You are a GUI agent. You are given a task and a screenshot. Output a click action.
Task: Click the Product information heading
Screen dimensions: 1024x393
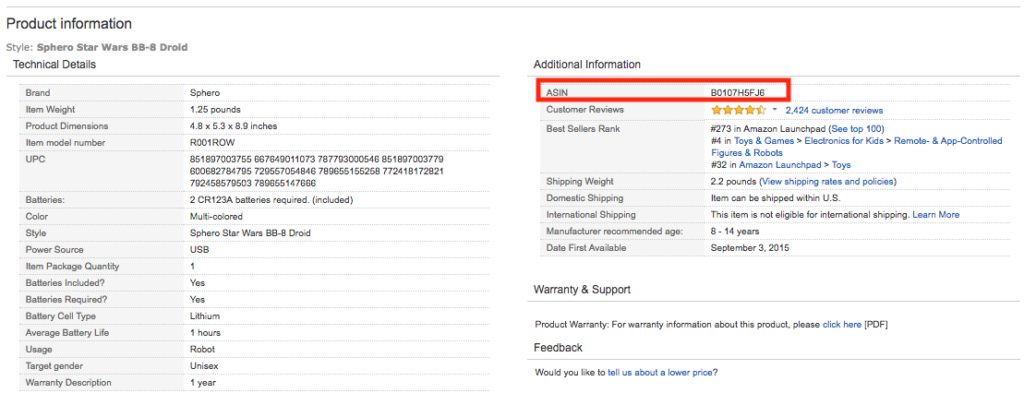coord(69,24)
